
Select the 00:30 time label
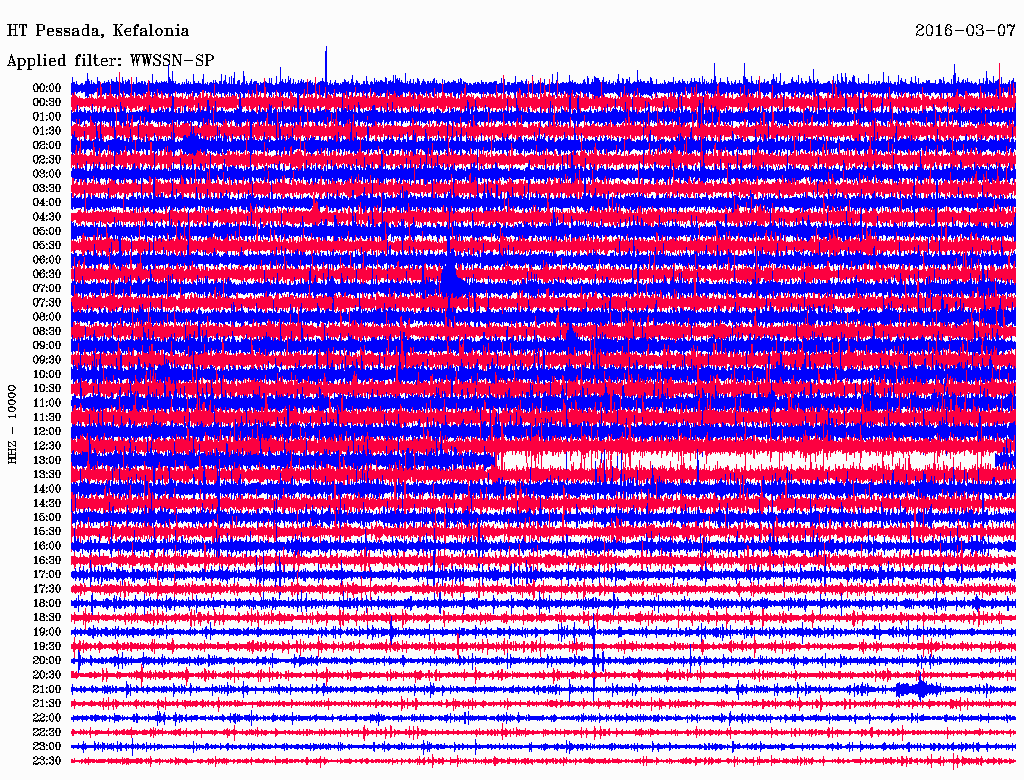(x=47, y=102)
